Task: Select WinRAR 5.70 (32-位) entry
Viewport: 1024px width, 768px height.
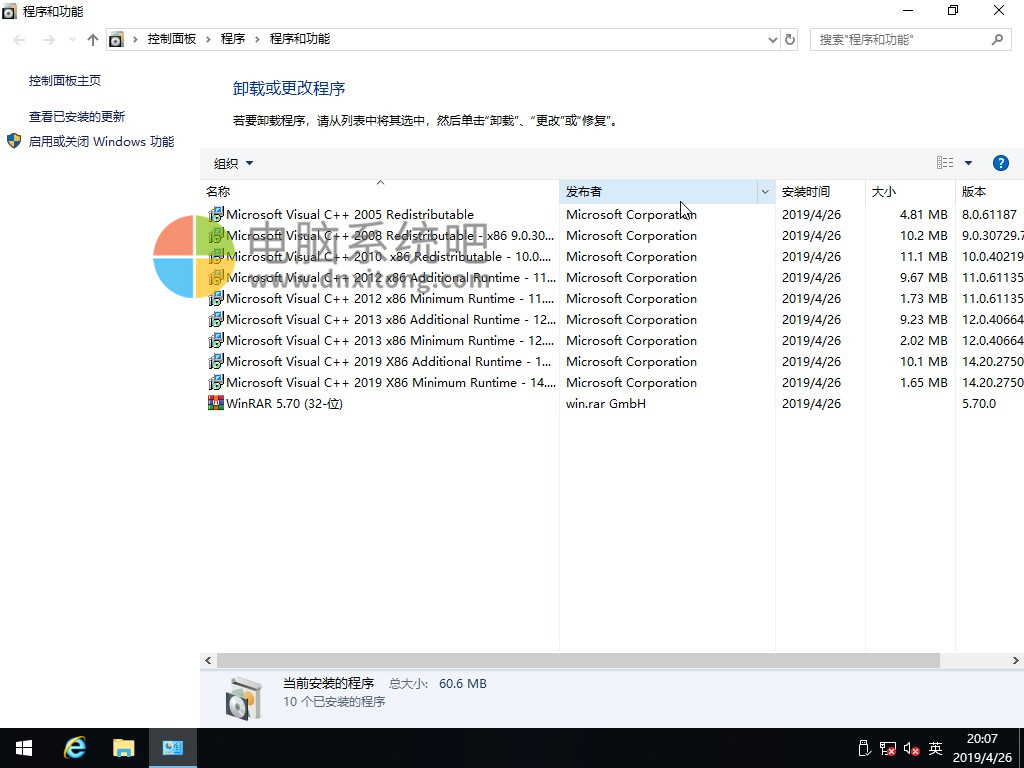Action: tap(284, 403)
